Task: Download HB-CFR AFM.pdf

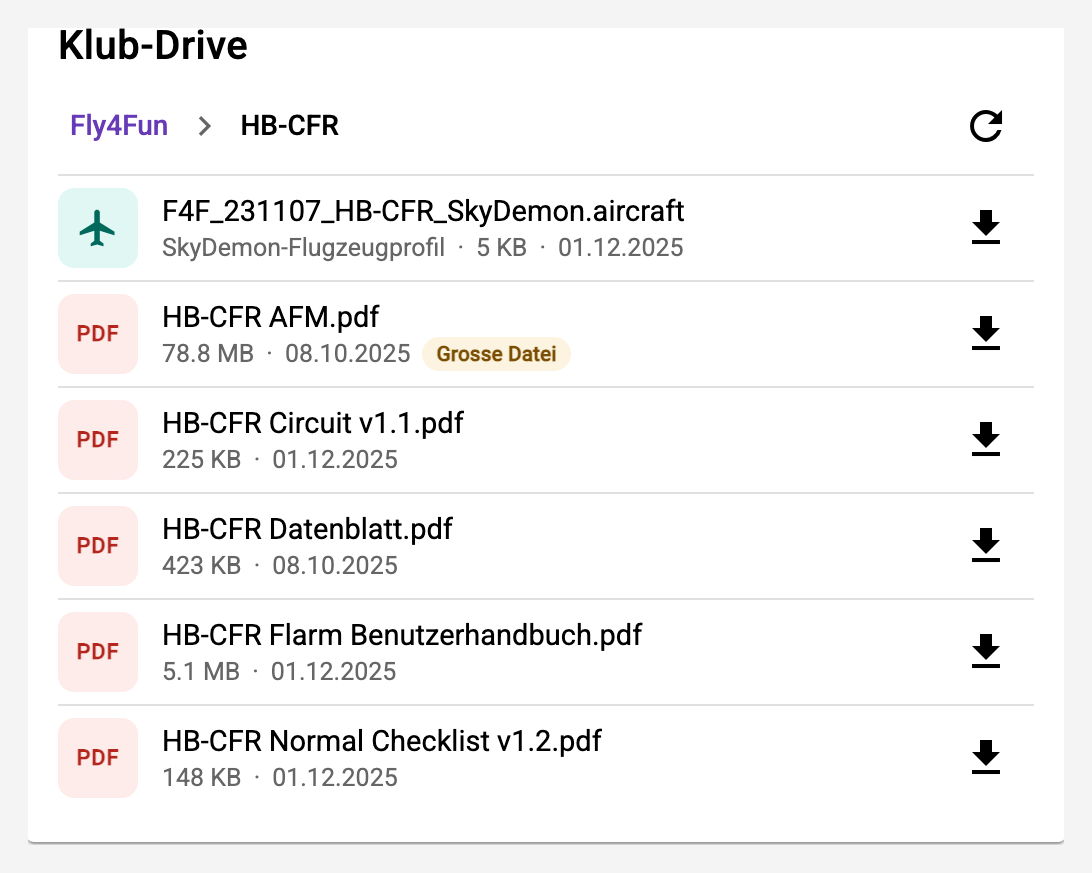Action: pos(985,333)
